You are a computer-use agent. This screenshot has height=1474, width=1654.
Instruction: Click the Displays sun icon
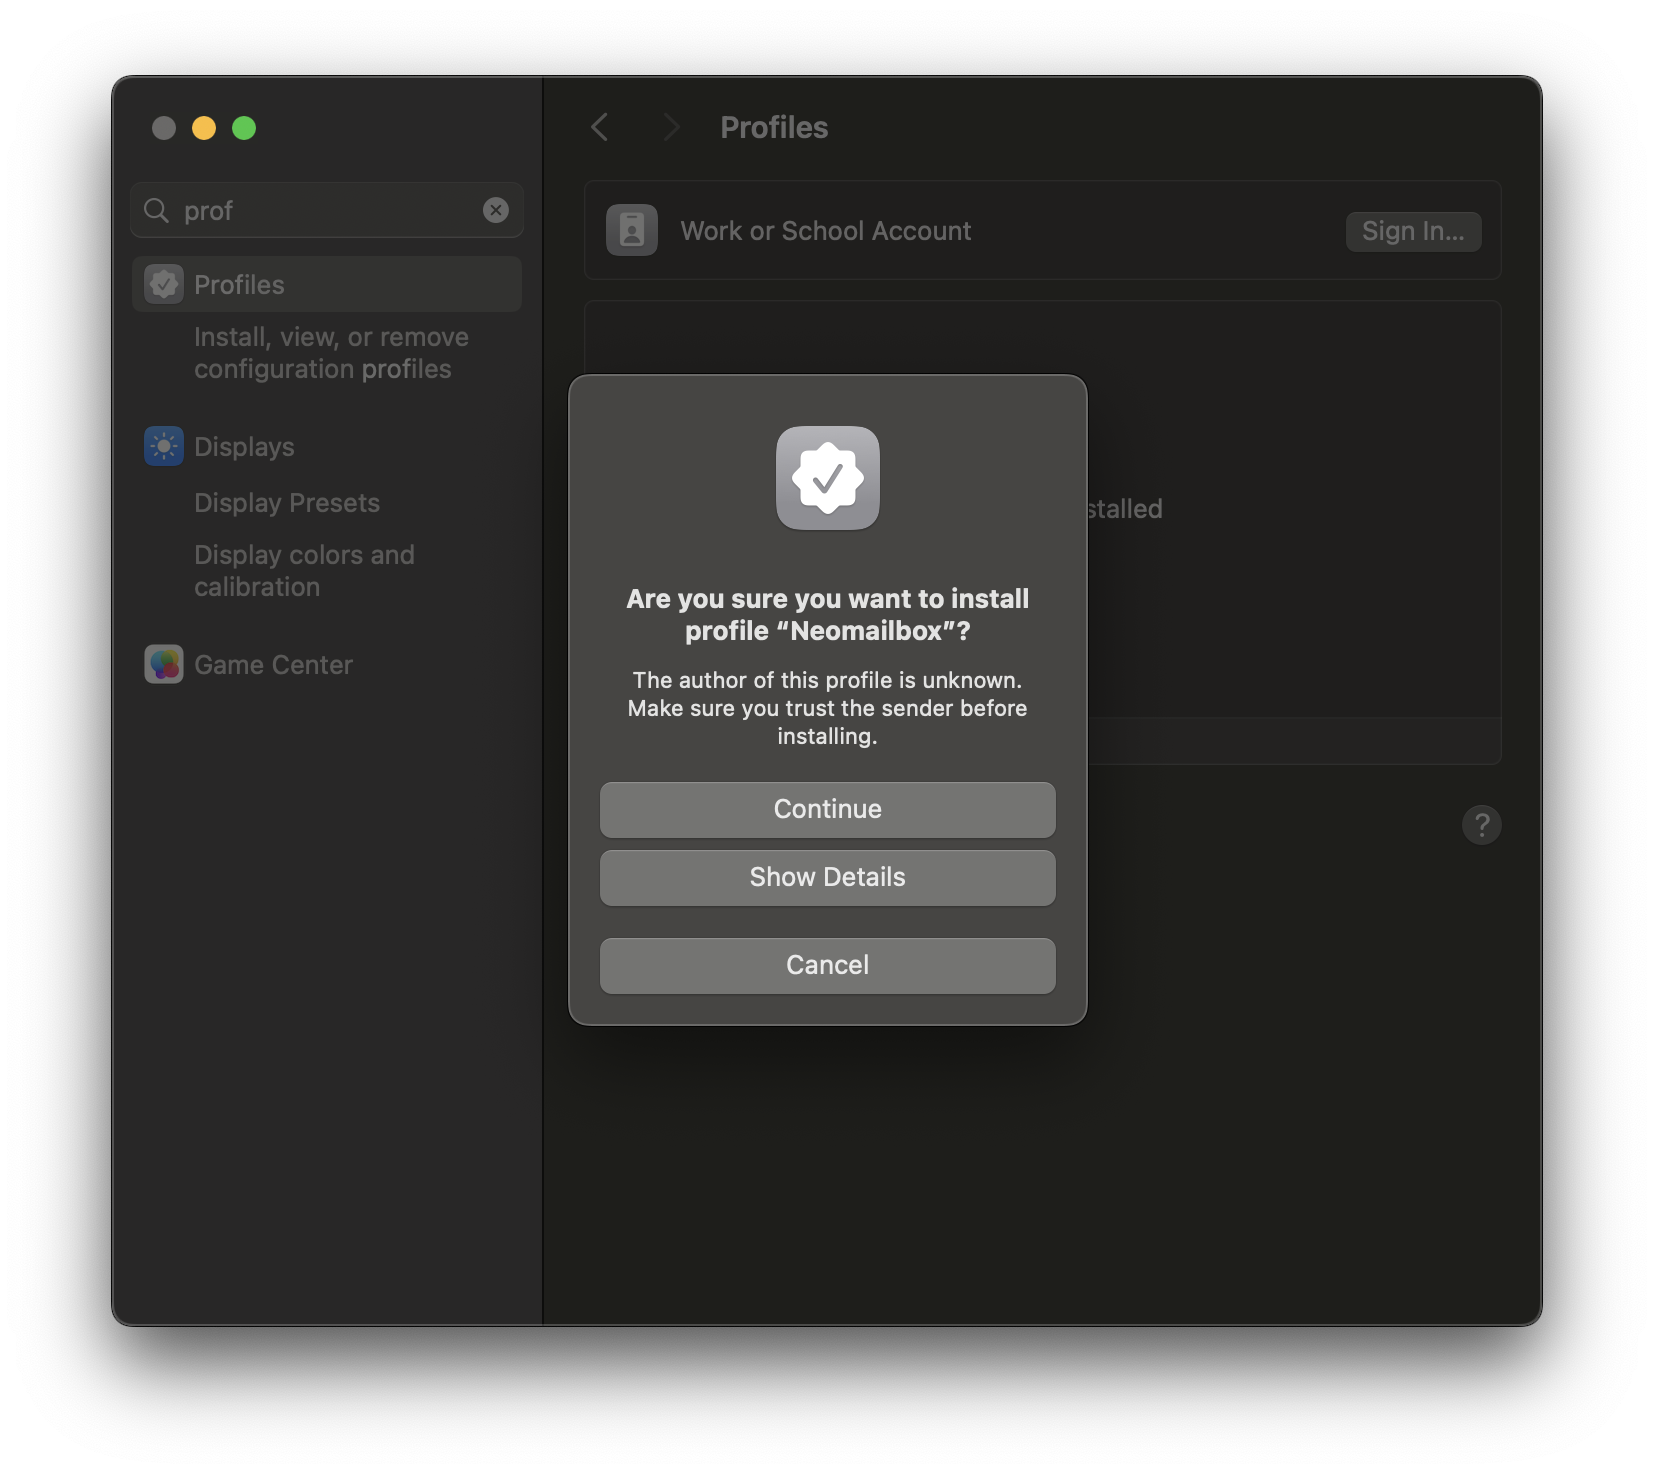[164, 446]
